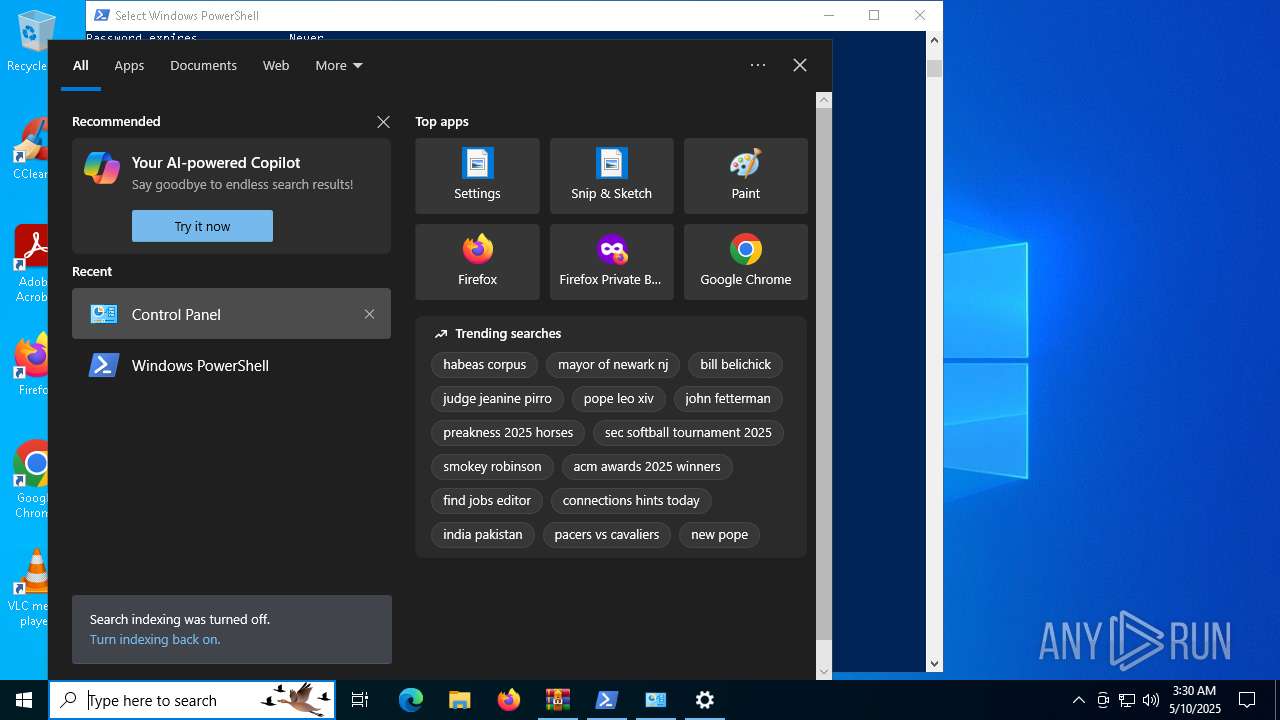
Task: Switch to the Documents search tab
Action: (203, 65)
